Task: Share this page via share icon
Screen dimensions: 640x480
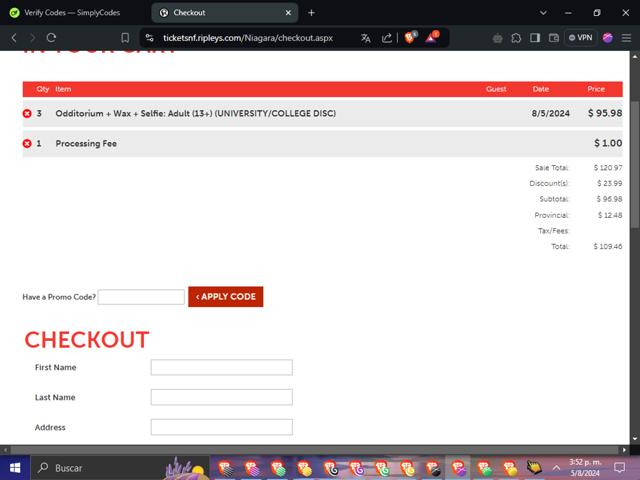Action: point(386,38)
